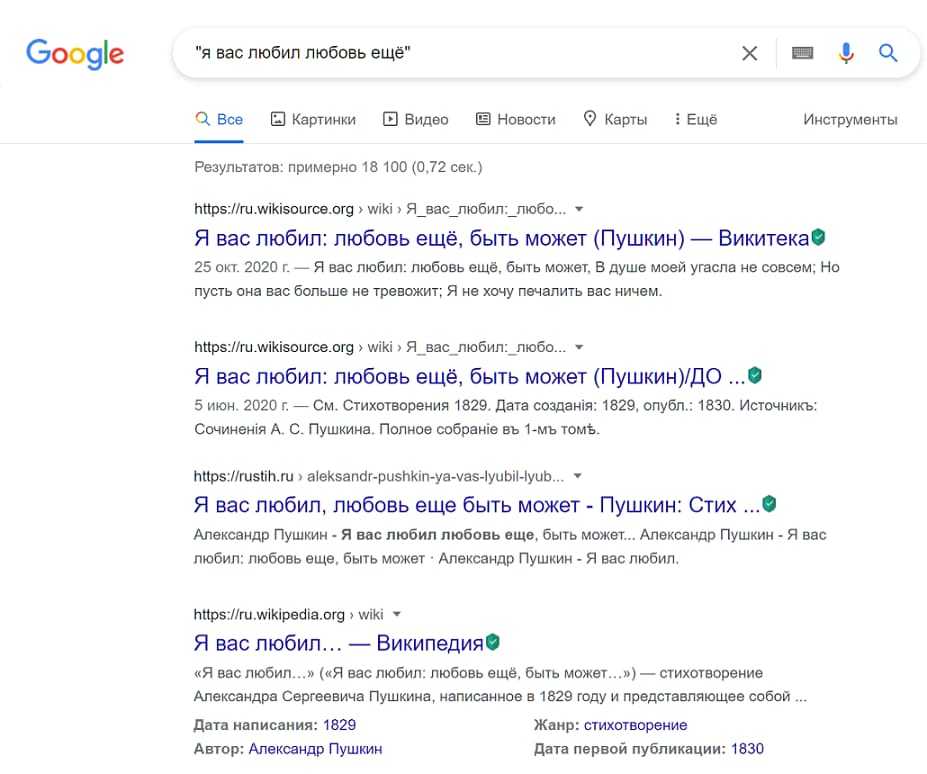Open the Я вас любил… — Википедия result
The image size is (927, 774).
click(338, 642)
